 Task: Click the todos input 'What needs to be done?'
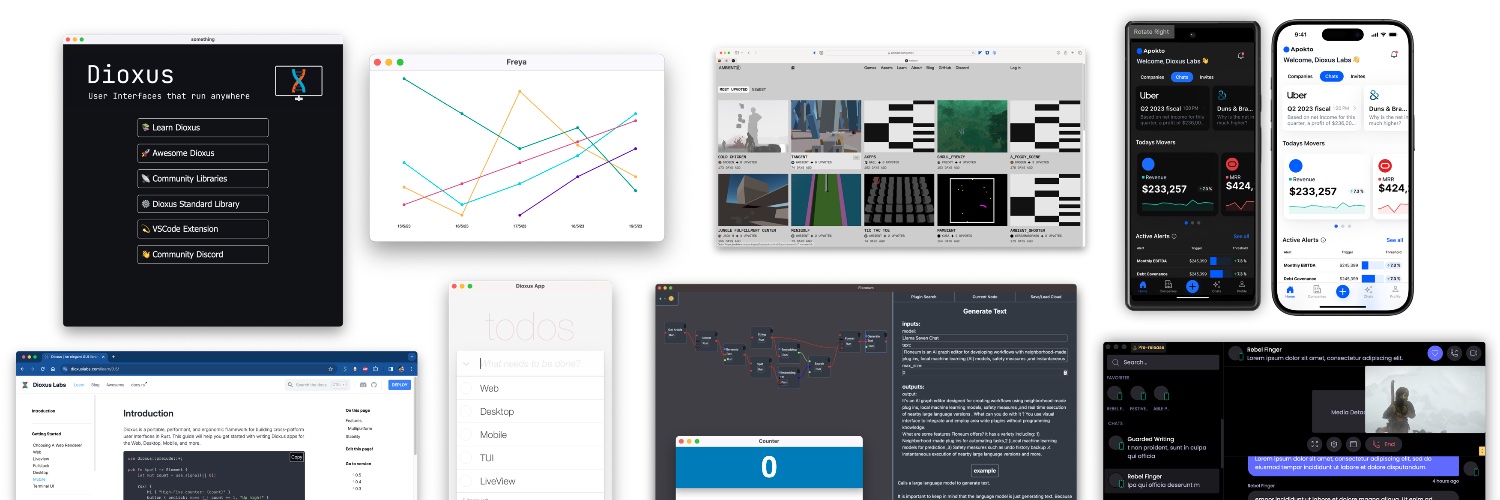tap(538, 363)
